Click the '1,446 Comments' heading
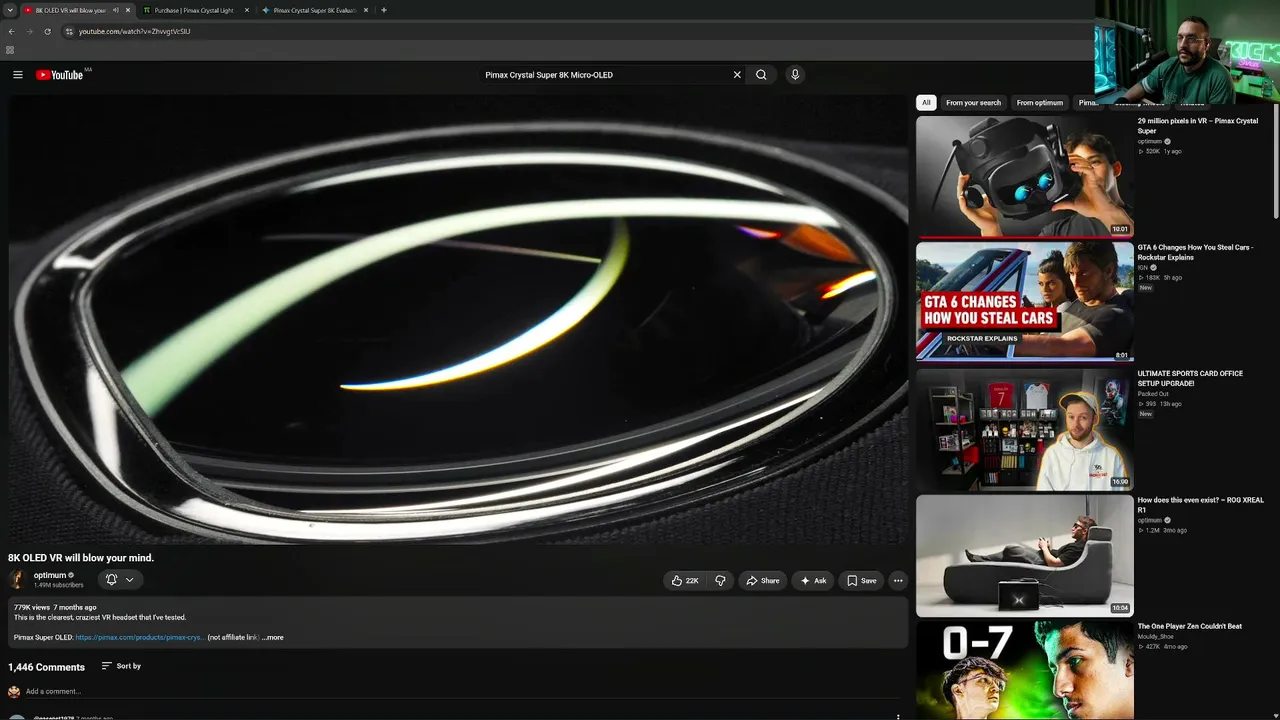1280x720 pixels. coord(47,667)
